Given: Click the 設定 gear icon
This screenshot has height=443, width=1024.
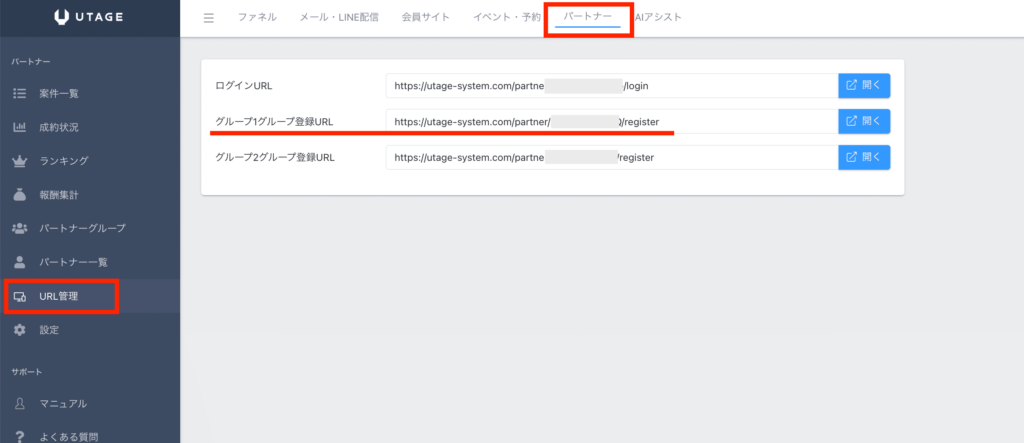Looking at the screenshot, I should [20, 330].
